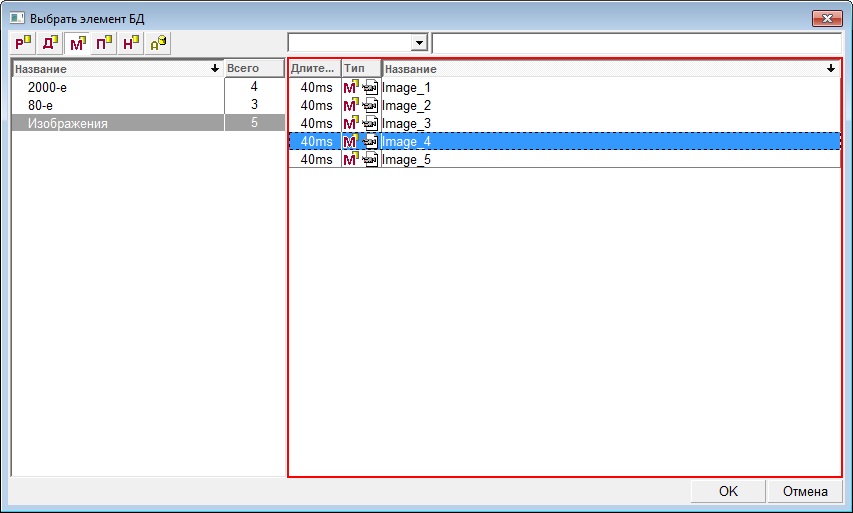853x513 pixels.
Task: Click the count 5 next to Изображения
Action: pos(254,122)
